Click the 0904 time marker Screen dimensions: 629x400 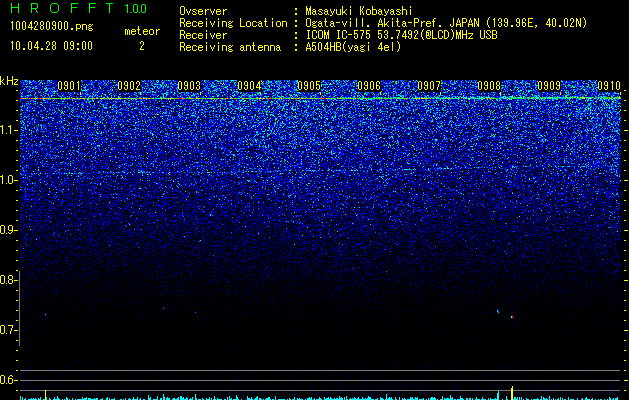click(249, 86)
